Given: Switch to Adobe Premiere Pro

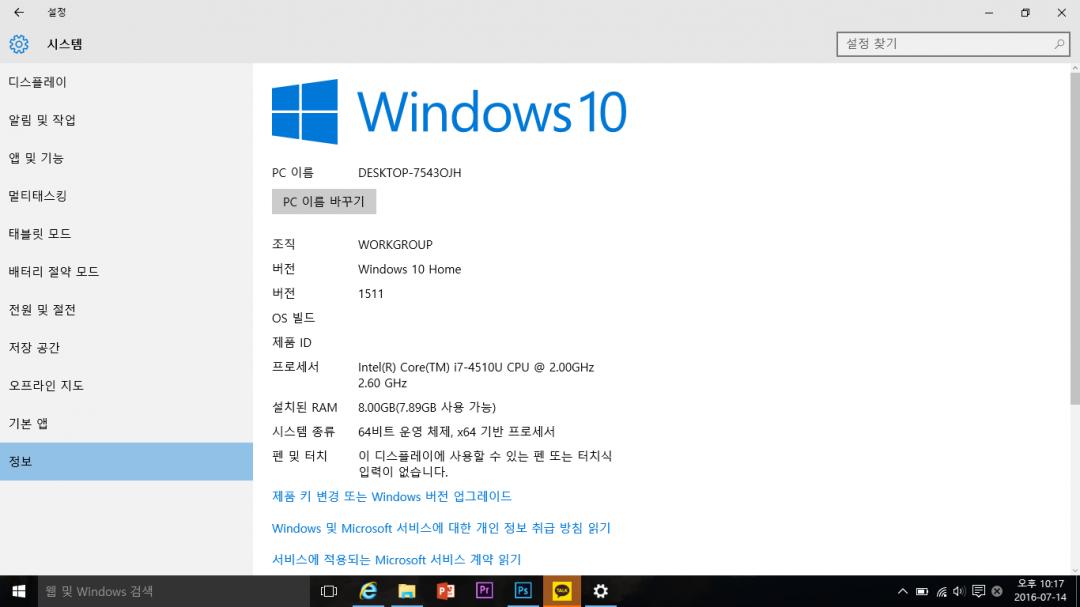Looking at the screenshot, I should pyautogui.click(x=485, y=591).
